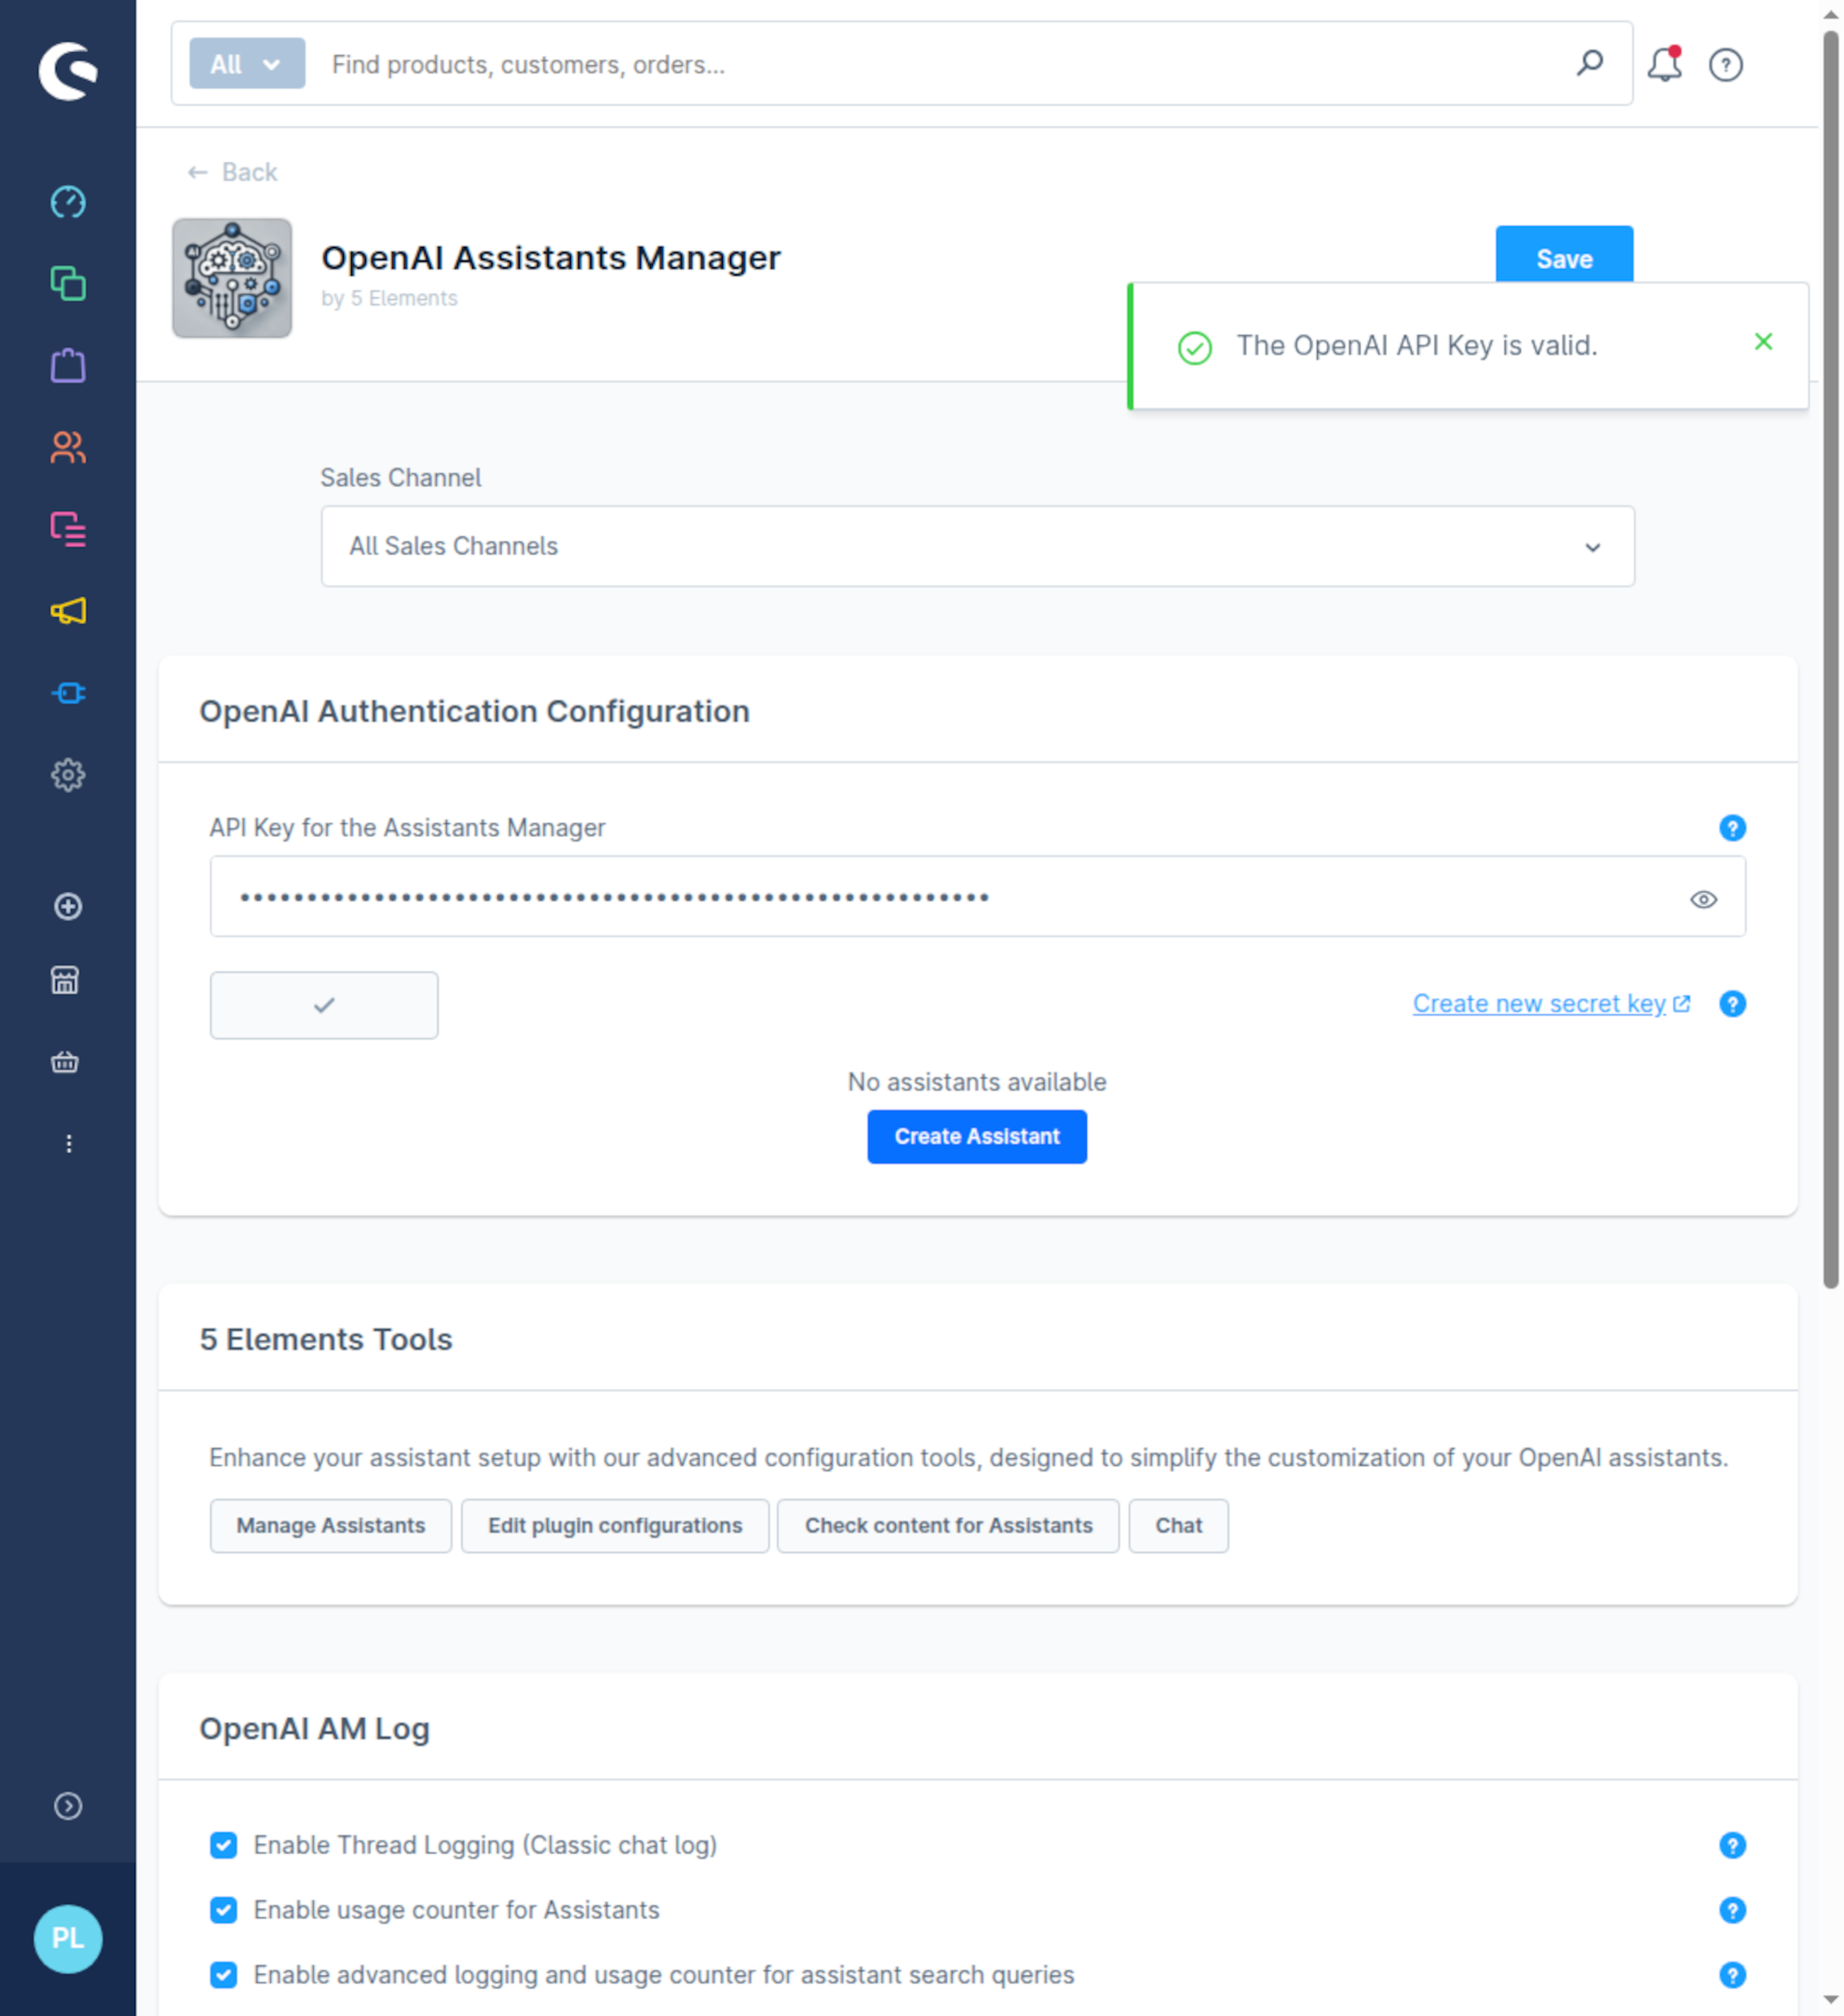
Task: Click the Create Assistant button
Action: click(977, 1137)
